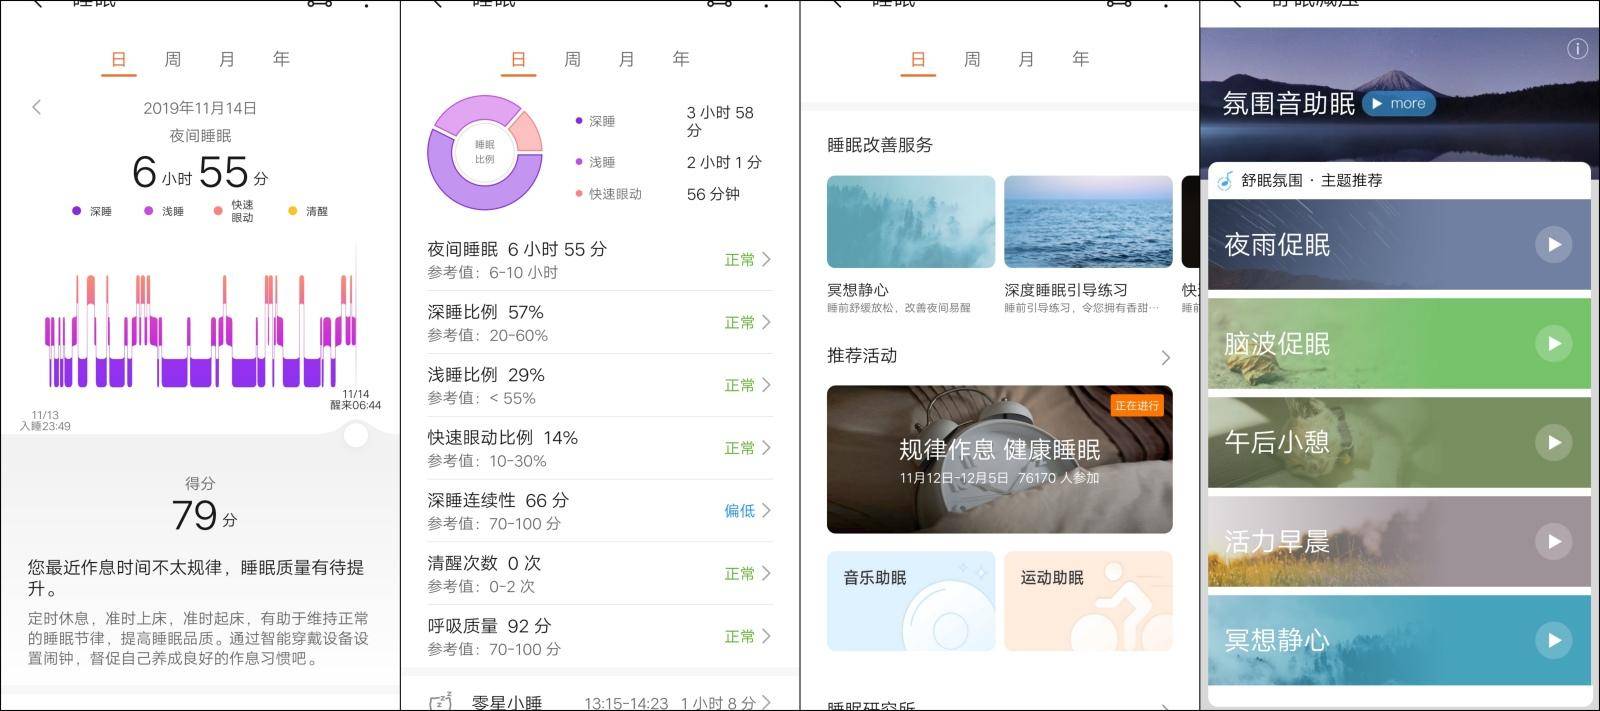Open 推荐活动 section chevron
Viewport: 1600px width, 711px height.
pyautogui.click(x=1165, y=357)
